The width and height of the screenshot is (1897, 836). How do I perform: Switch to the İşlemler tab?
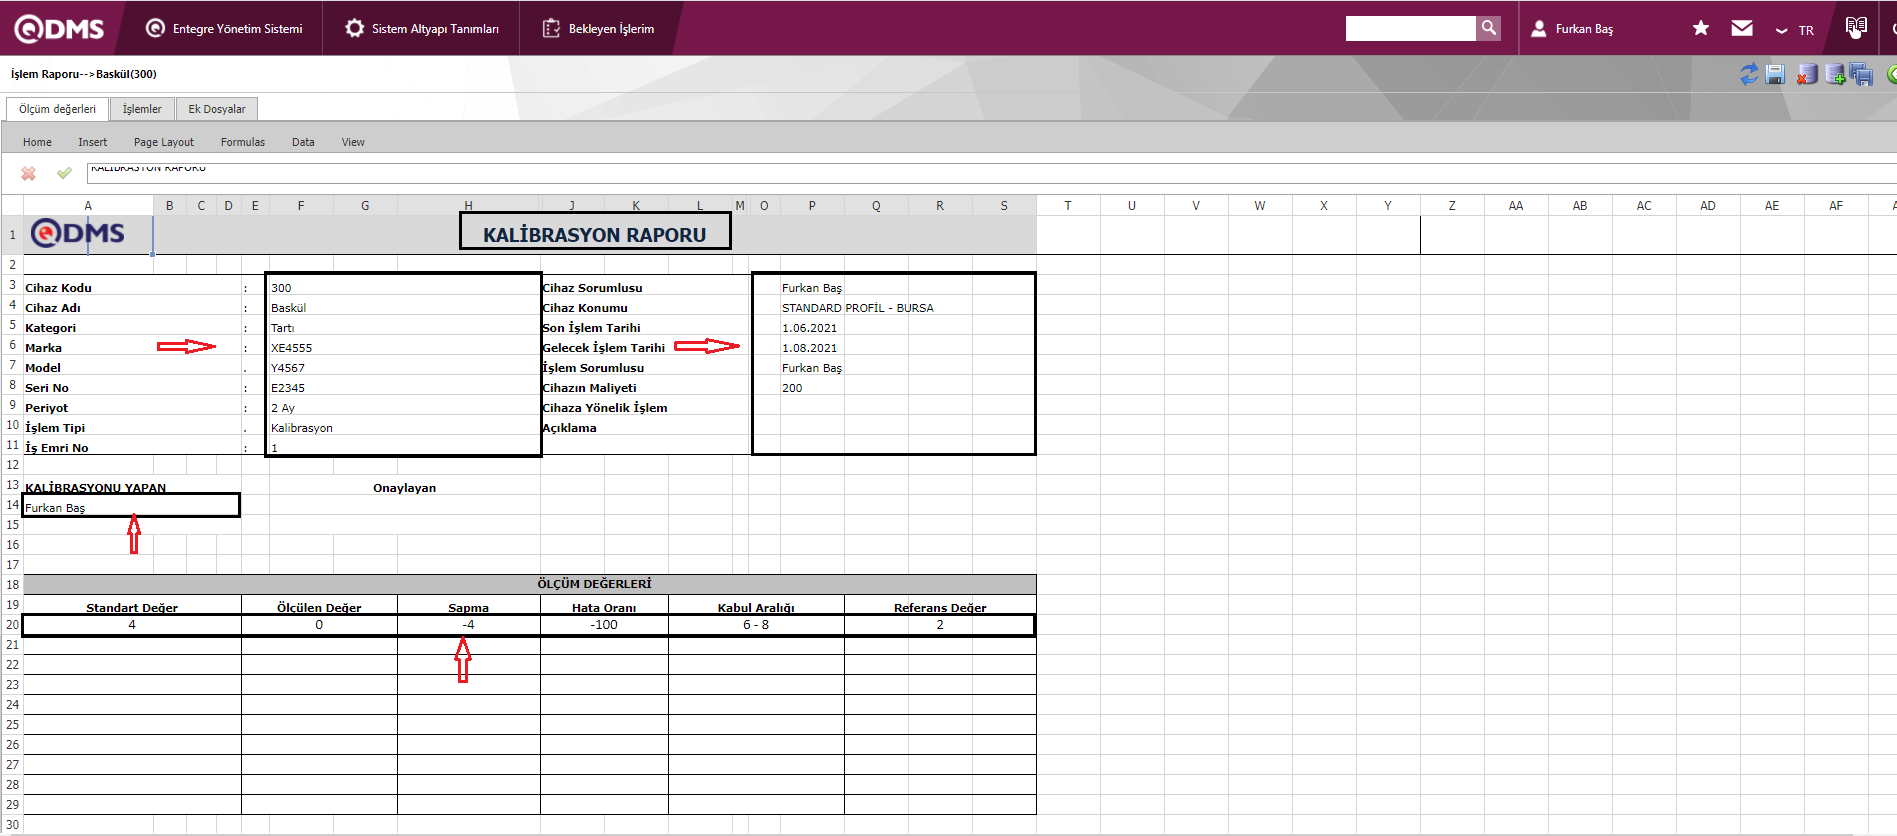coord(142,109)
